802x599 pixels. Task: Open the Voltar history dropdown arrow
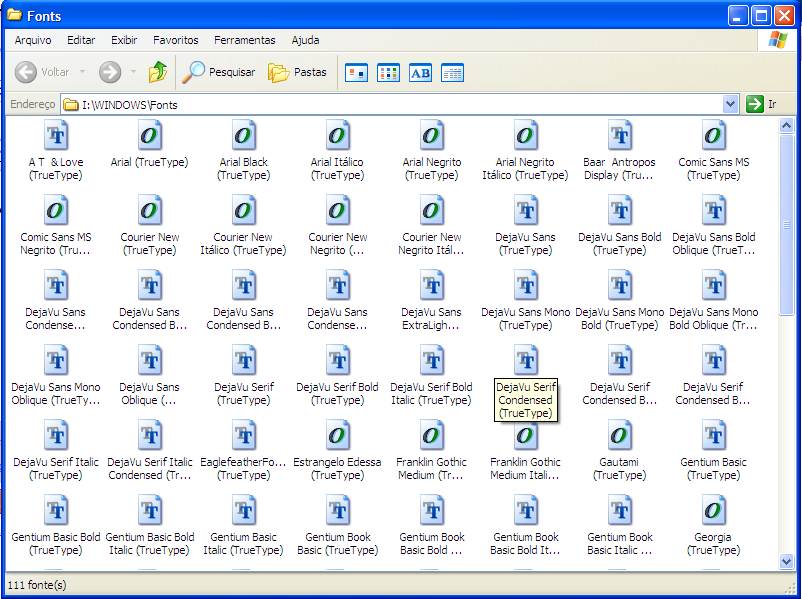coord(82,72)
